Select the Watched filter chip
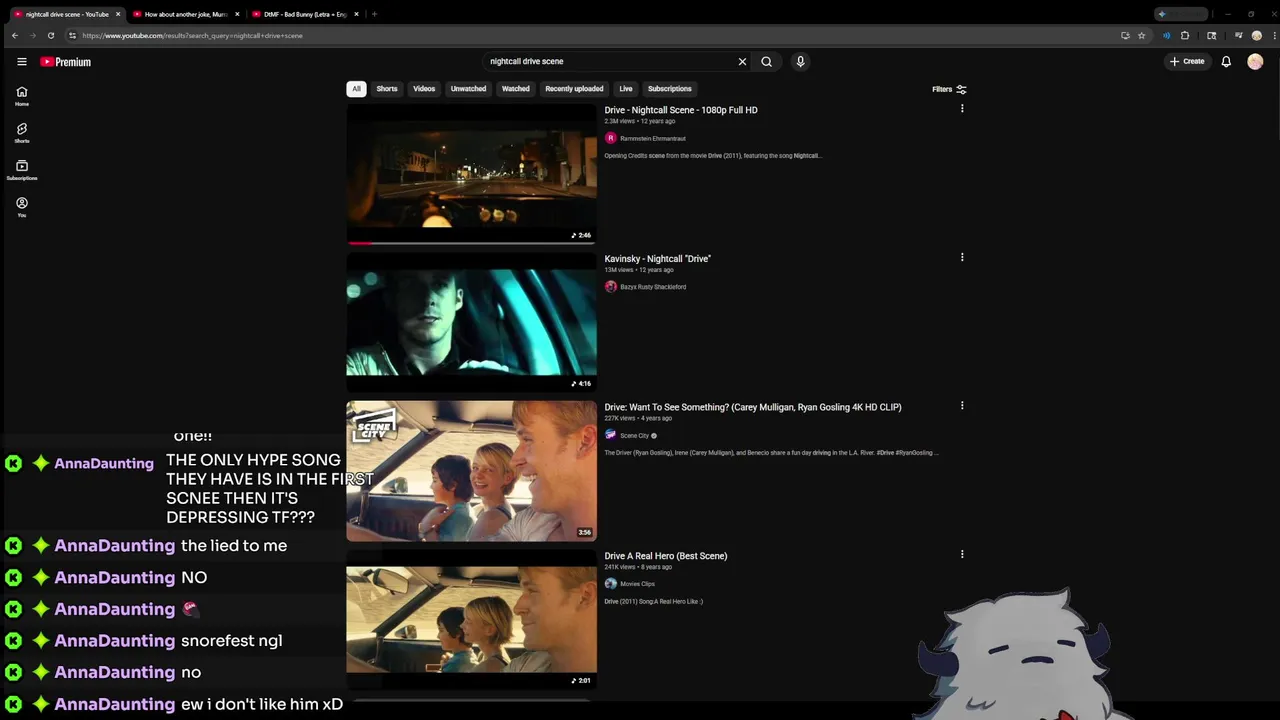 coord(516,89)
